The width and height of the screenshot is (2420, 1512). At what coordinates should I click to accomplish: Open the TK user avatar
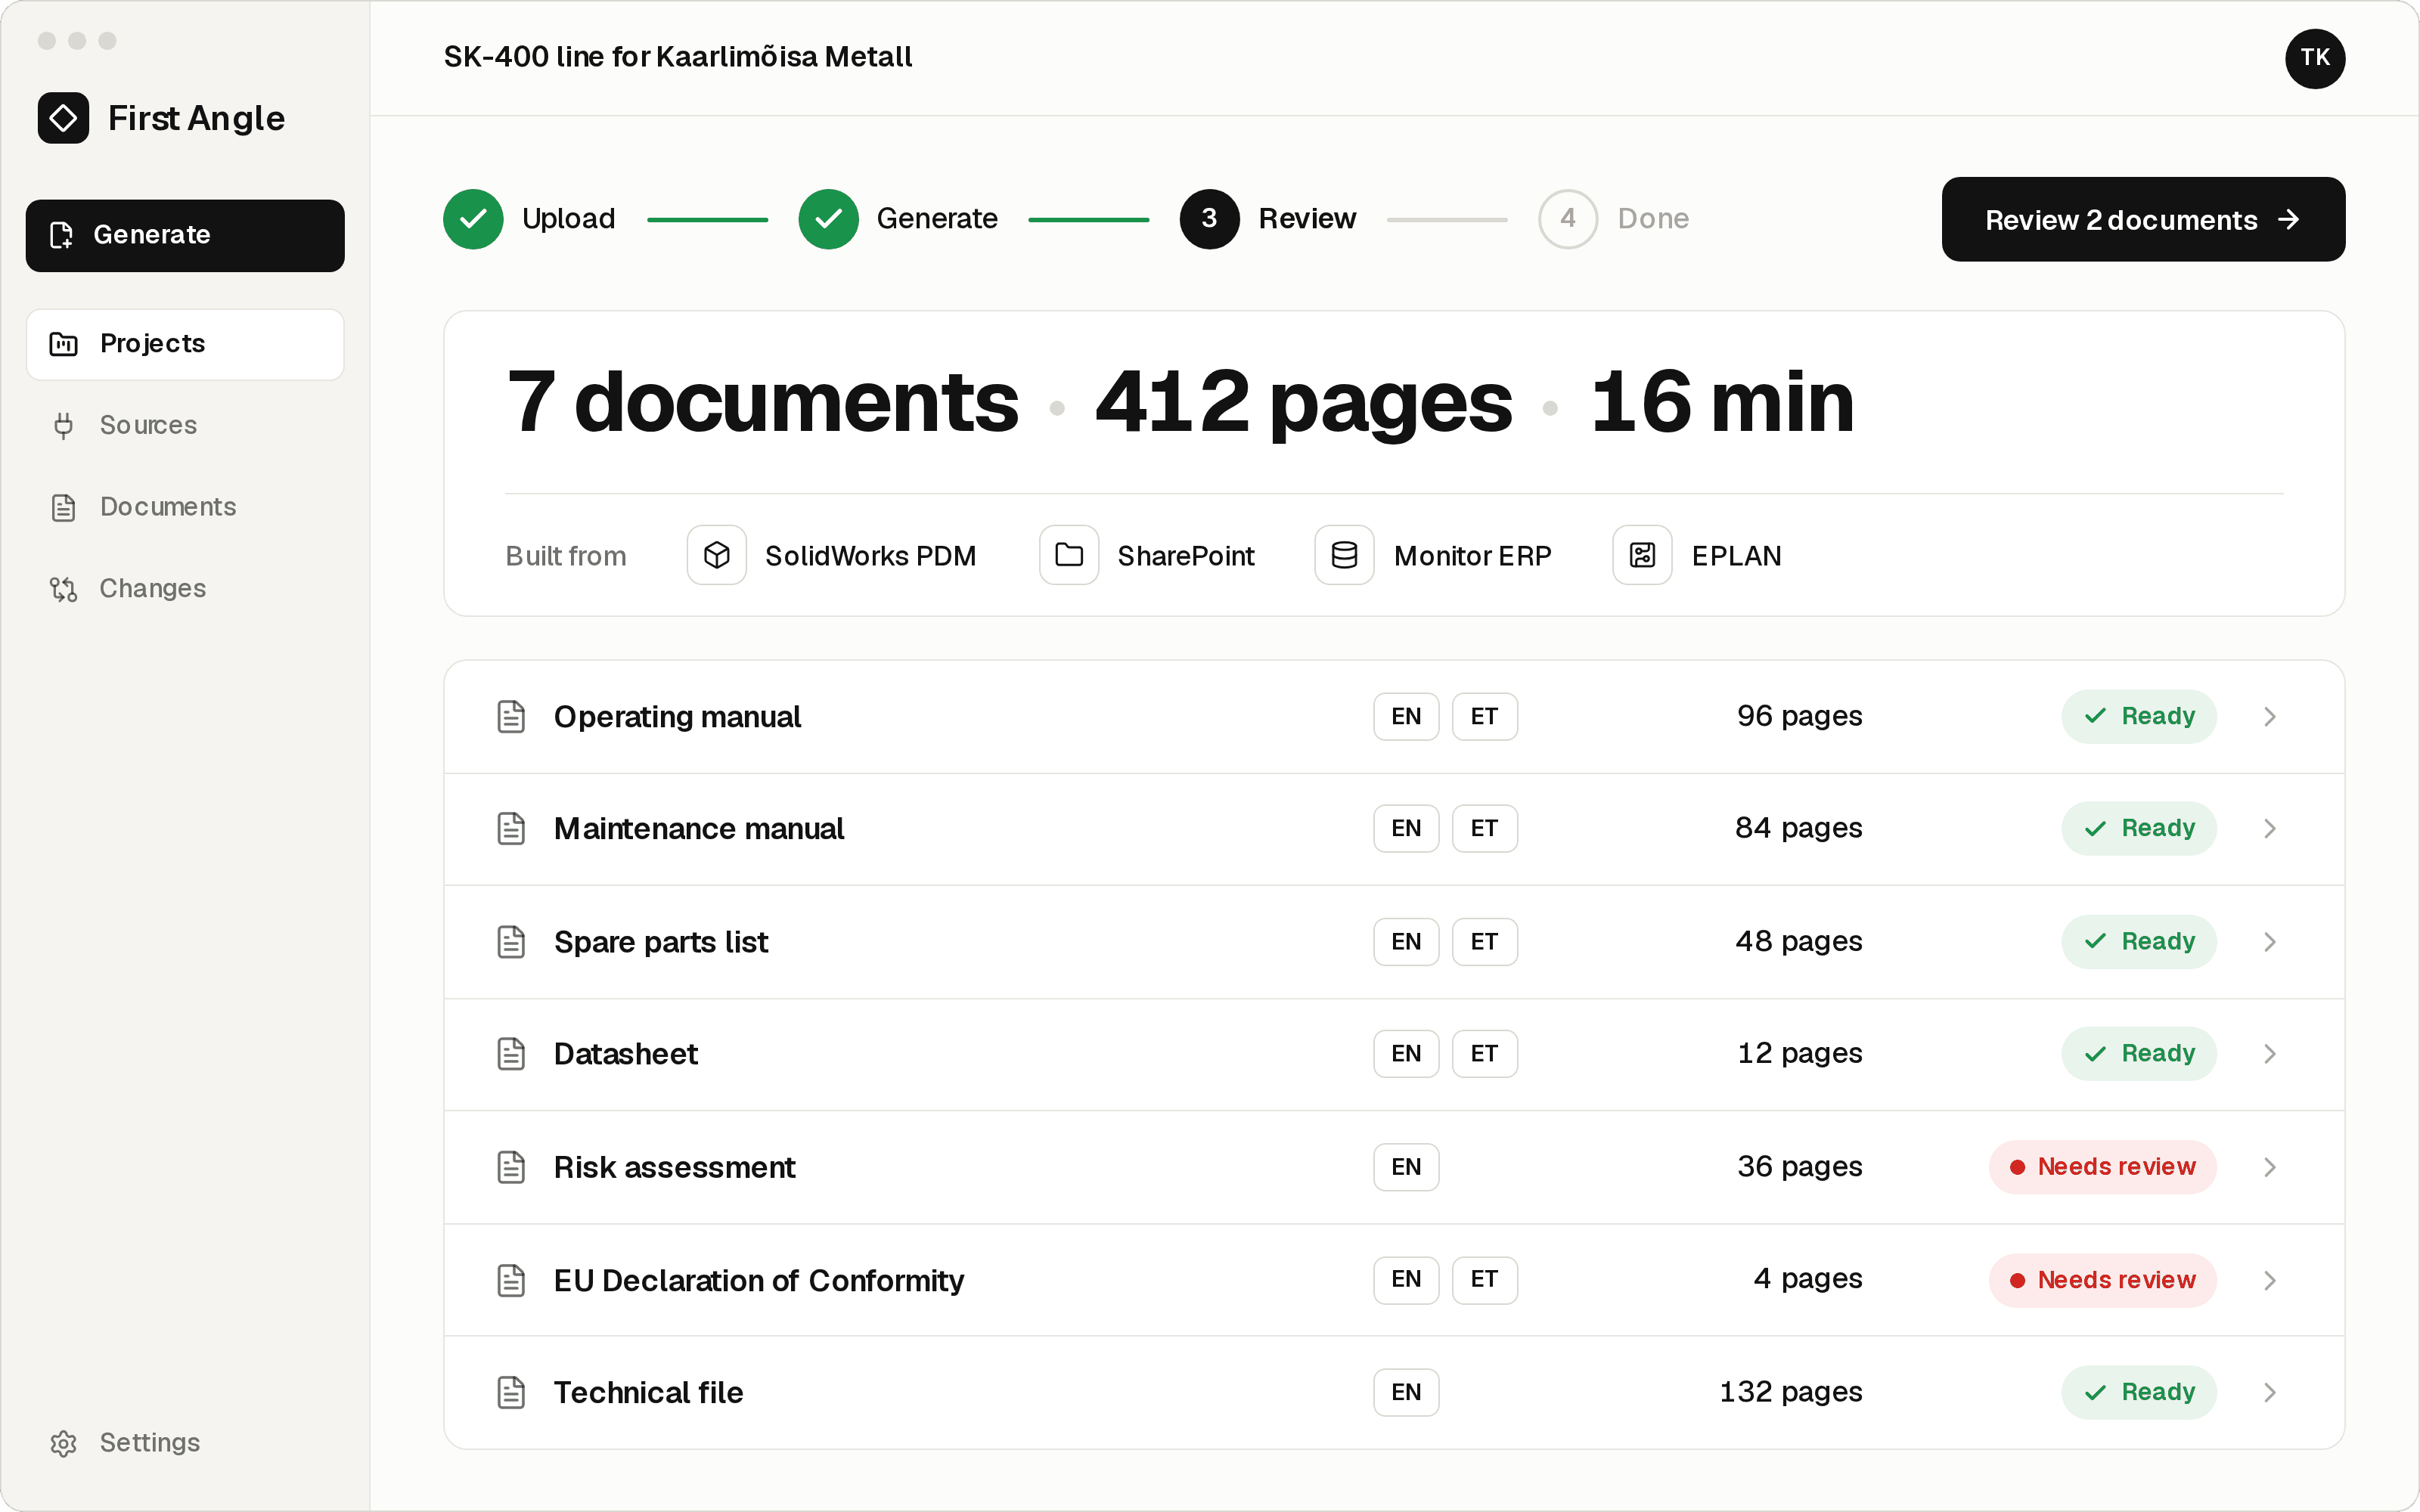click(2315, 58)
